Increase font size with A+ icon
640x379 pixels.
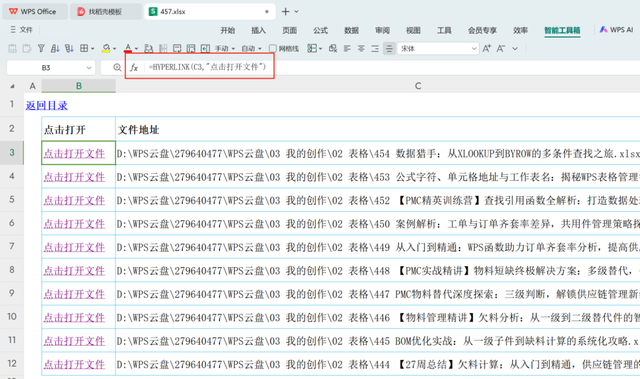[x=487, y=49]
